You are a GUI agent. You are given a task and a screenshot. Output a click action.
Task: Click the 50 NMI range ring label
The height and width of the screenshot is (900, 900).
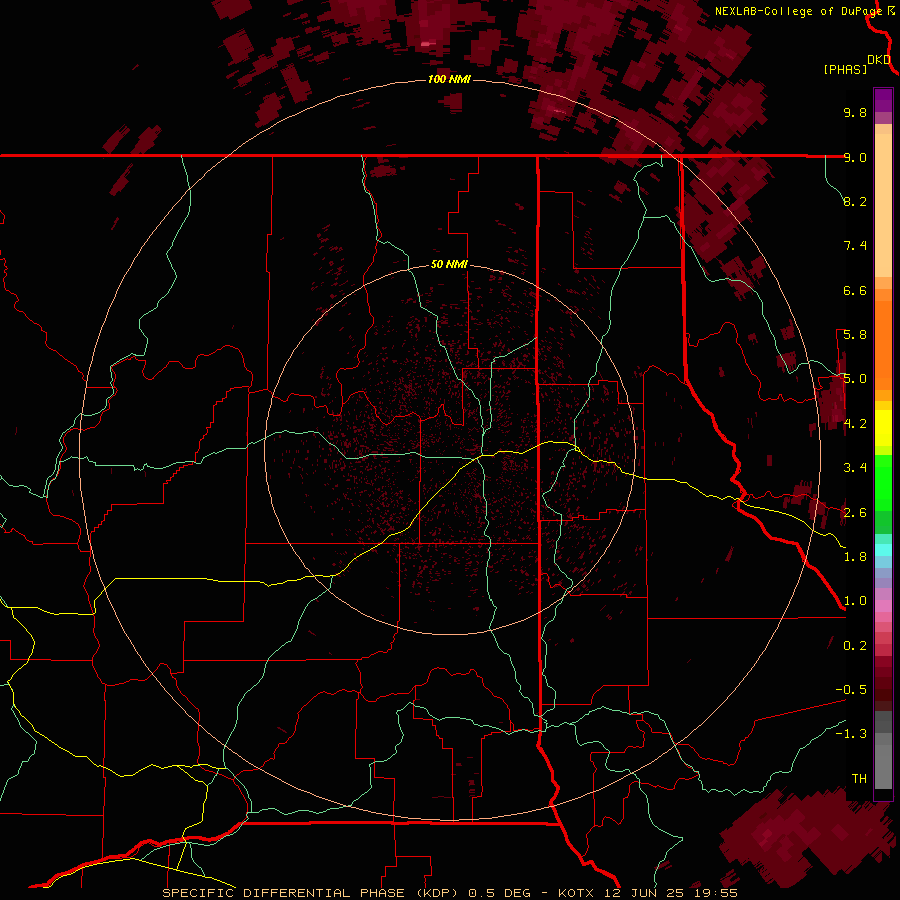click(x=449, y=264)
